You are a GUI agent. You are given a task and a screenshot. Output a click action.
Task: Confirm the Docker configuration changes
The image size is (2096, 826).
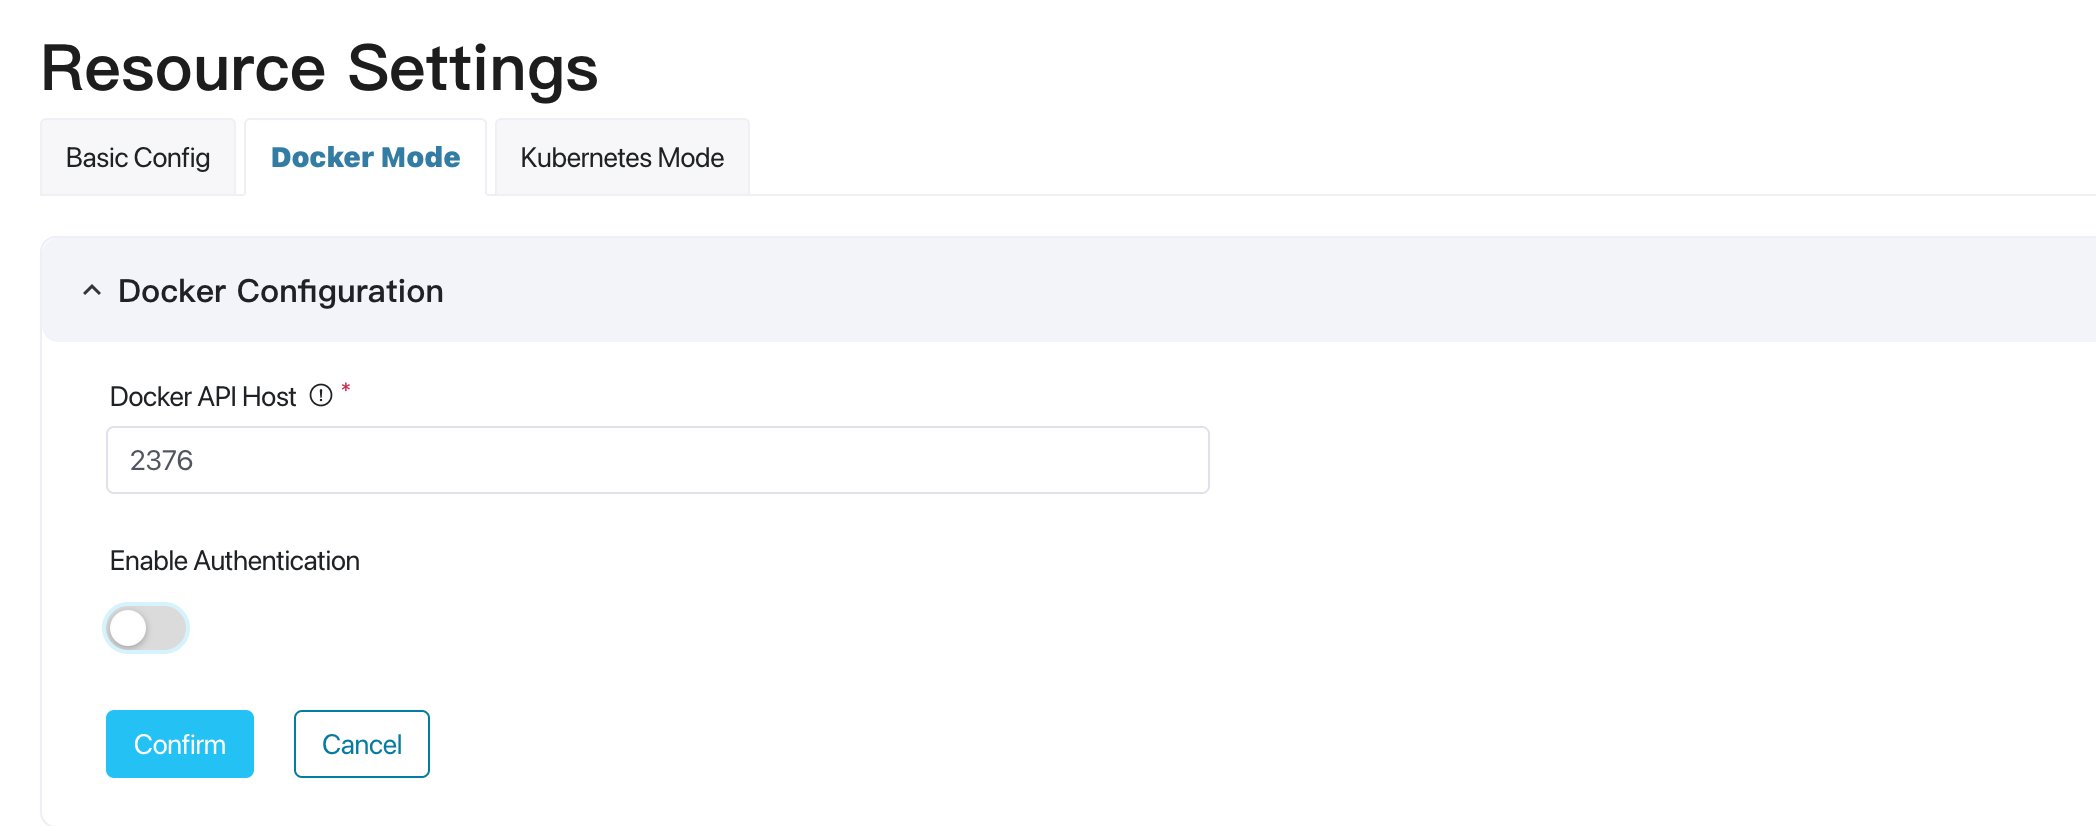179,743
